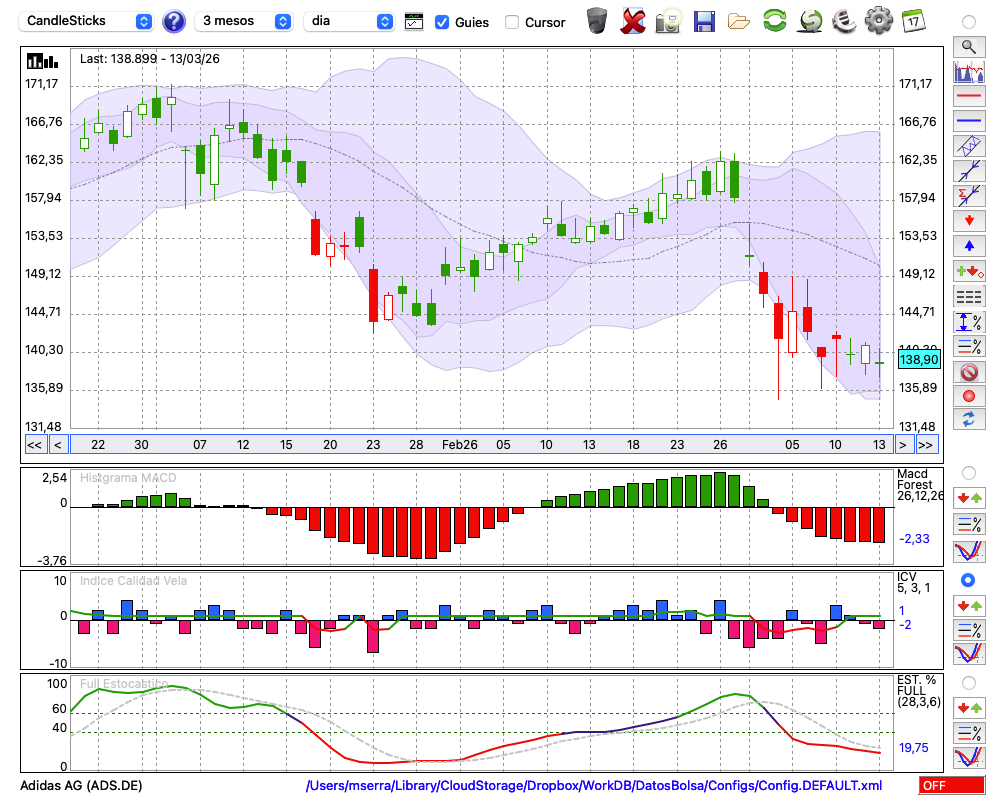This screenshot has width=1000, height=800.
Task: Click the Indice Calidad Vela panel title
Action: pos(133,581)
